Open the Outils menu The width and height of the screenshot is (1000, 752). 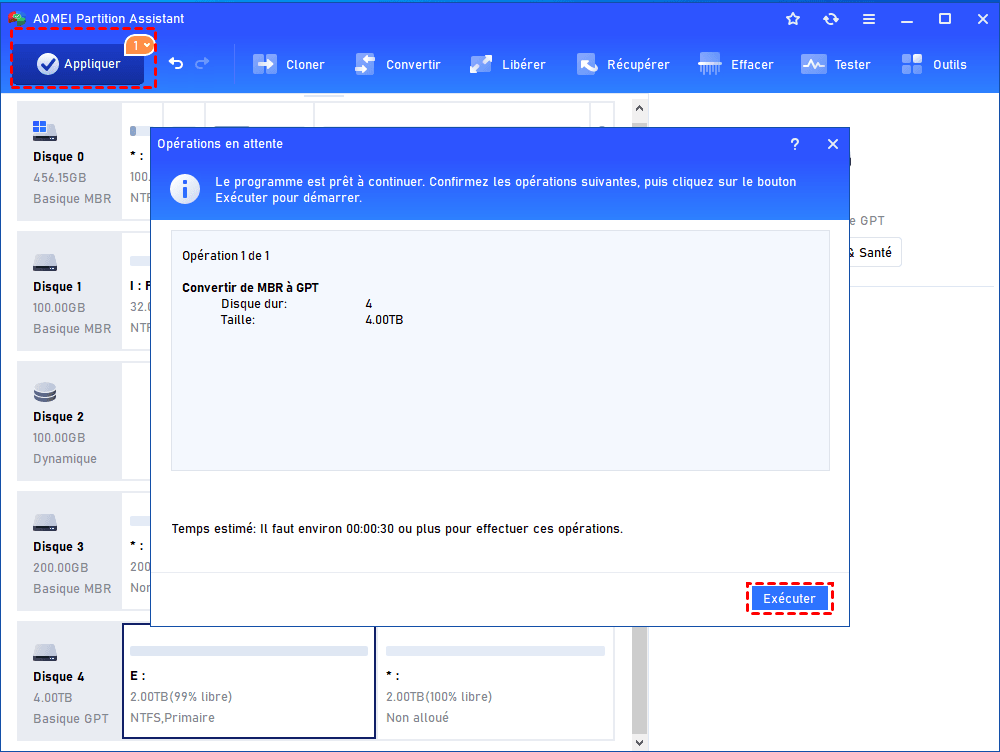click(934, 64)
